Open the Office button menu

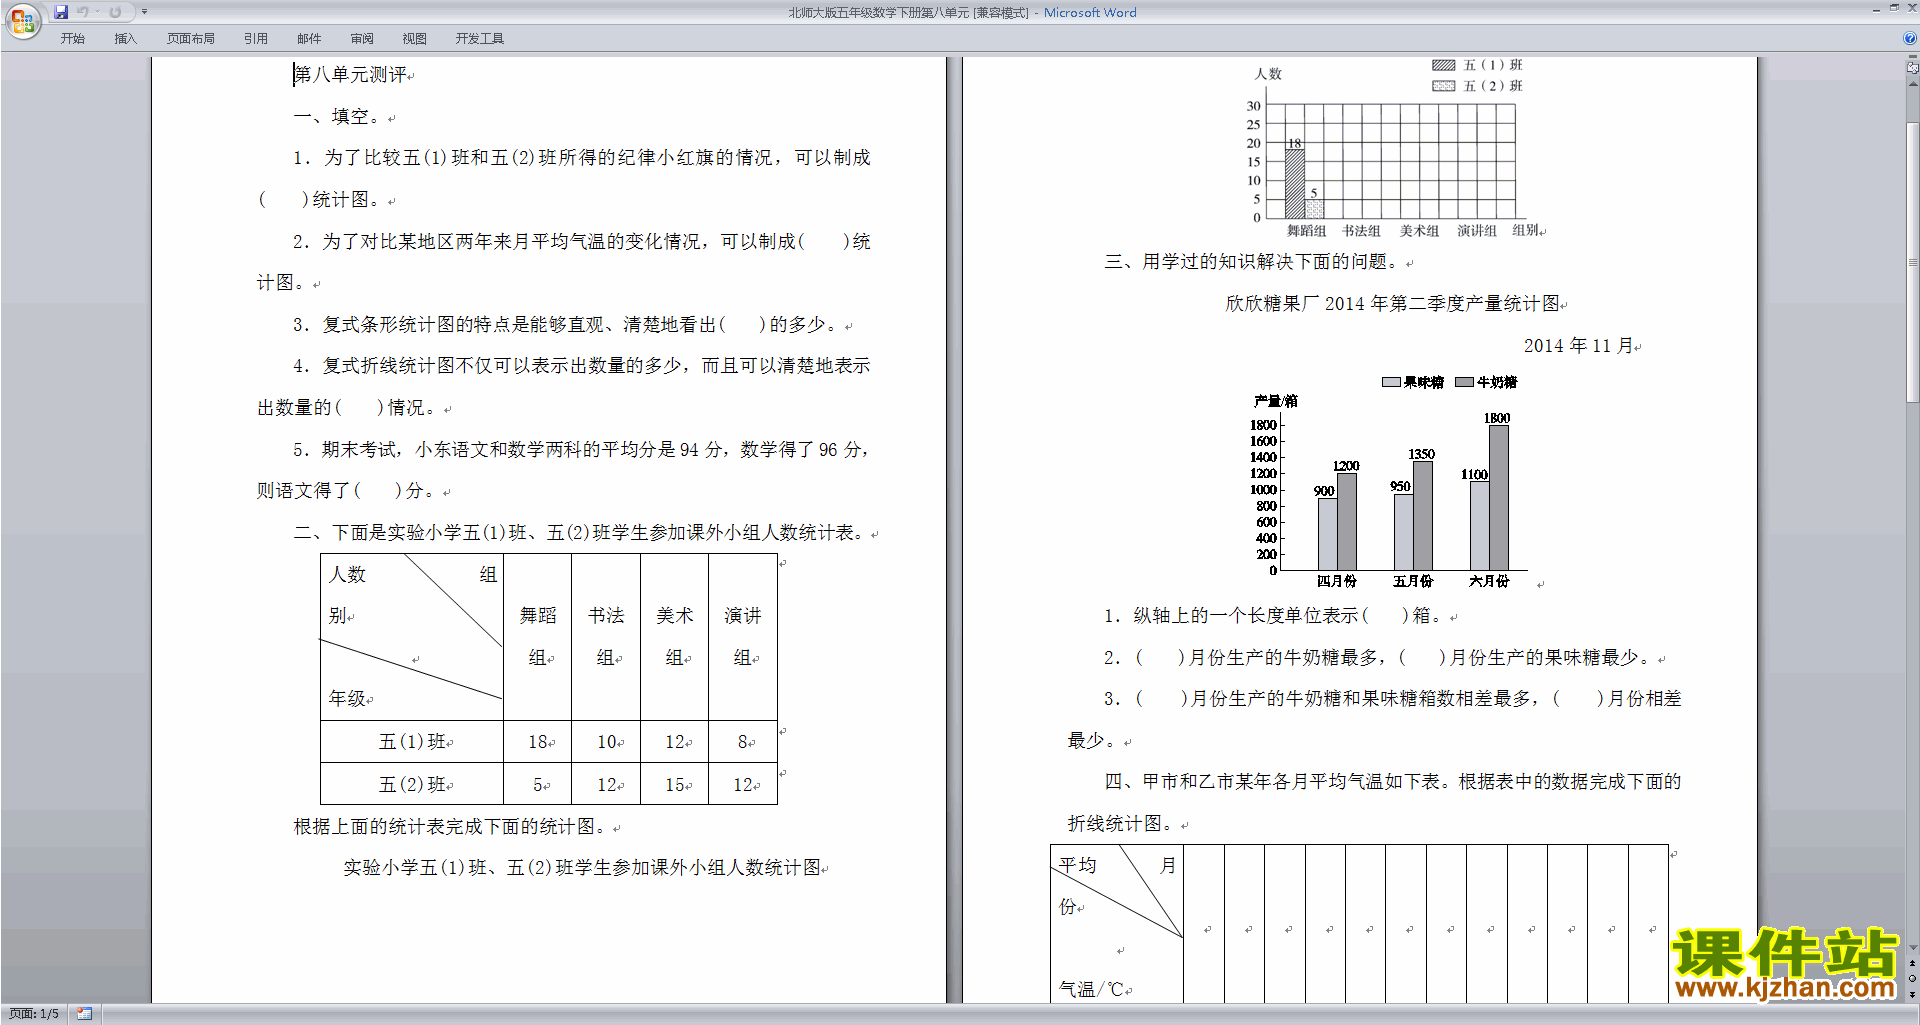coord(22,20)
